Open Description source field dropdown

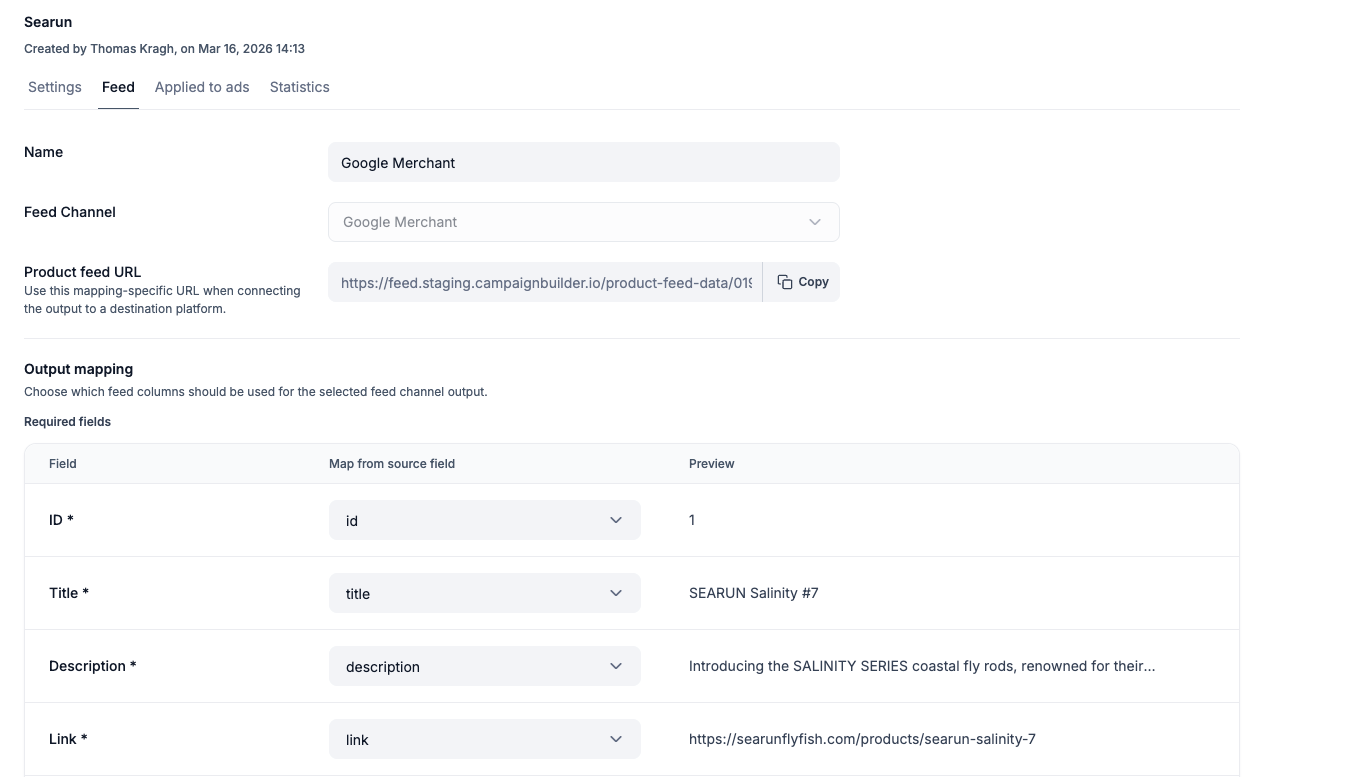click(485, 666)
